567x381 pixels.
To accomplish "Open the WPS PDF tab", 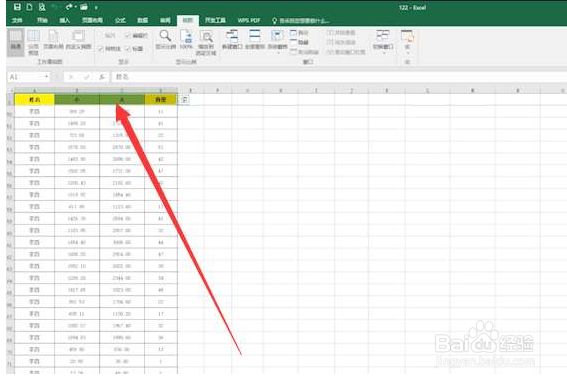I will (x=249, y=20).
